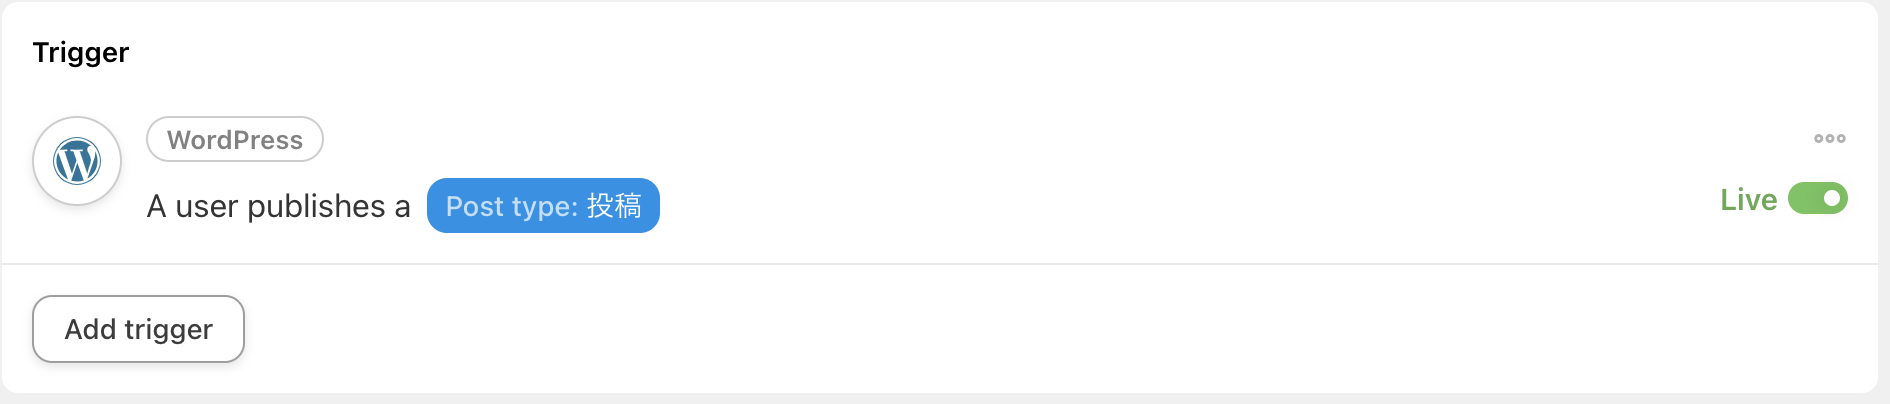Click the Add trigger button

tap(138, 329)
